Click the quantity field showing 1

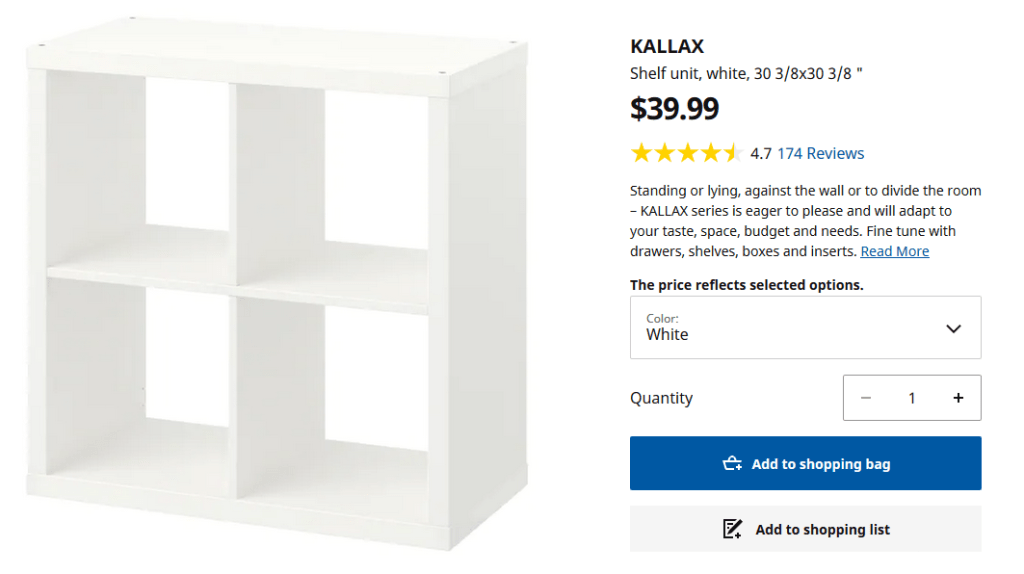pyautogui.click(x=912, y=398)
